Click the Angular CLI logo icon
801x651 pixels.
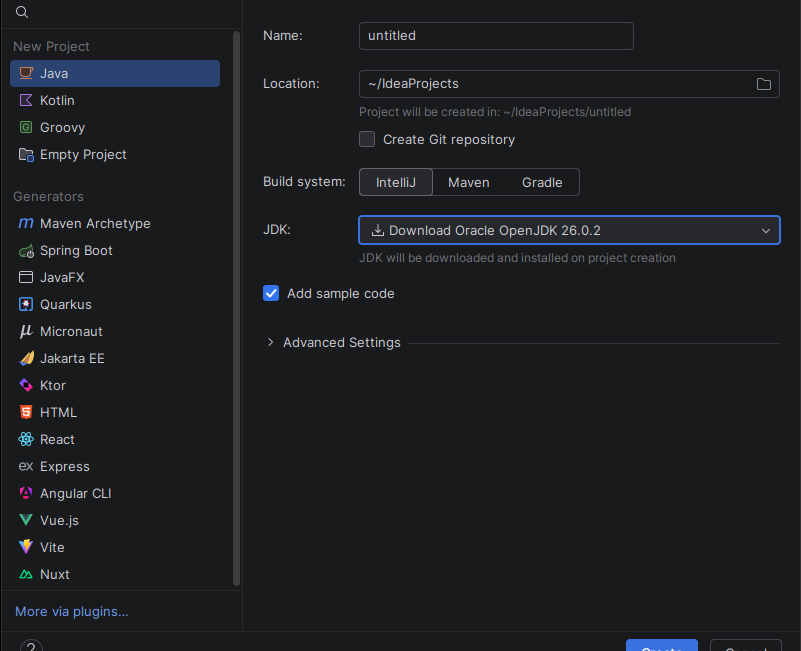[x=26, y=493]
